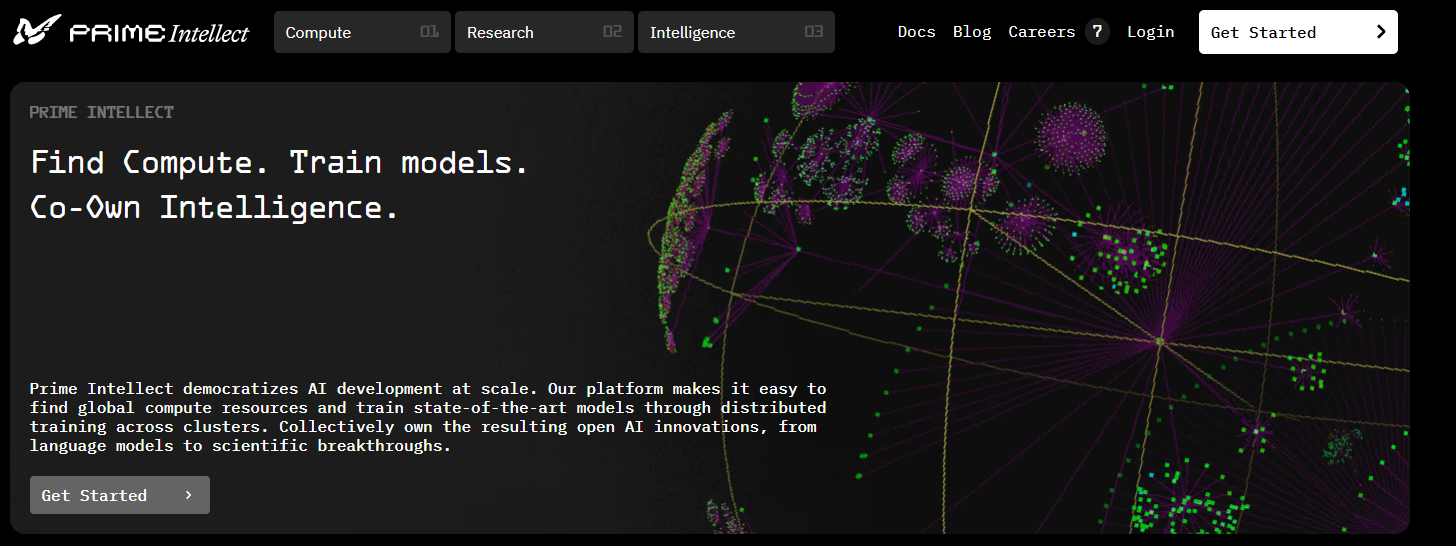Click the gray Get Started hero button

[120, 495]
